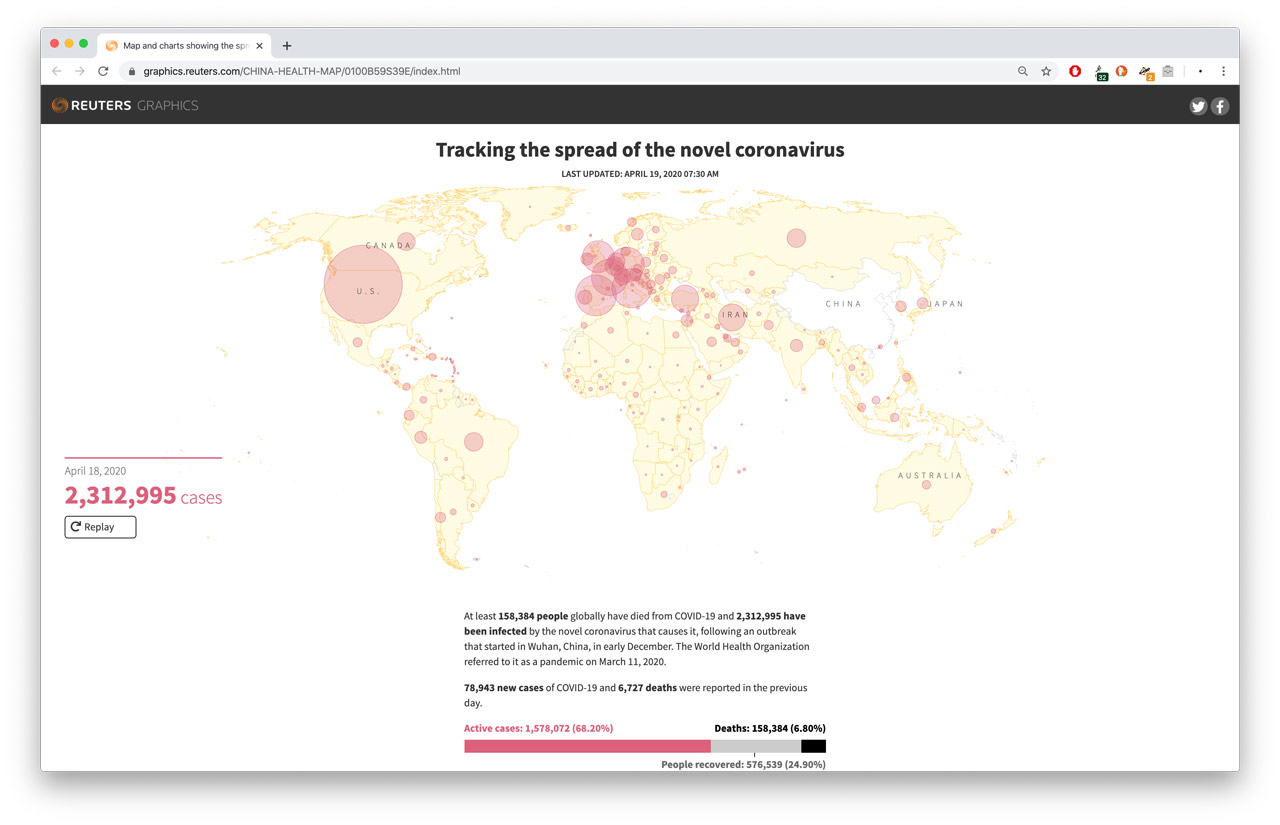Open Chrome's three-dot menu
The height and width of the screenshot is (825, 1280).
(x=1223, y=72)
